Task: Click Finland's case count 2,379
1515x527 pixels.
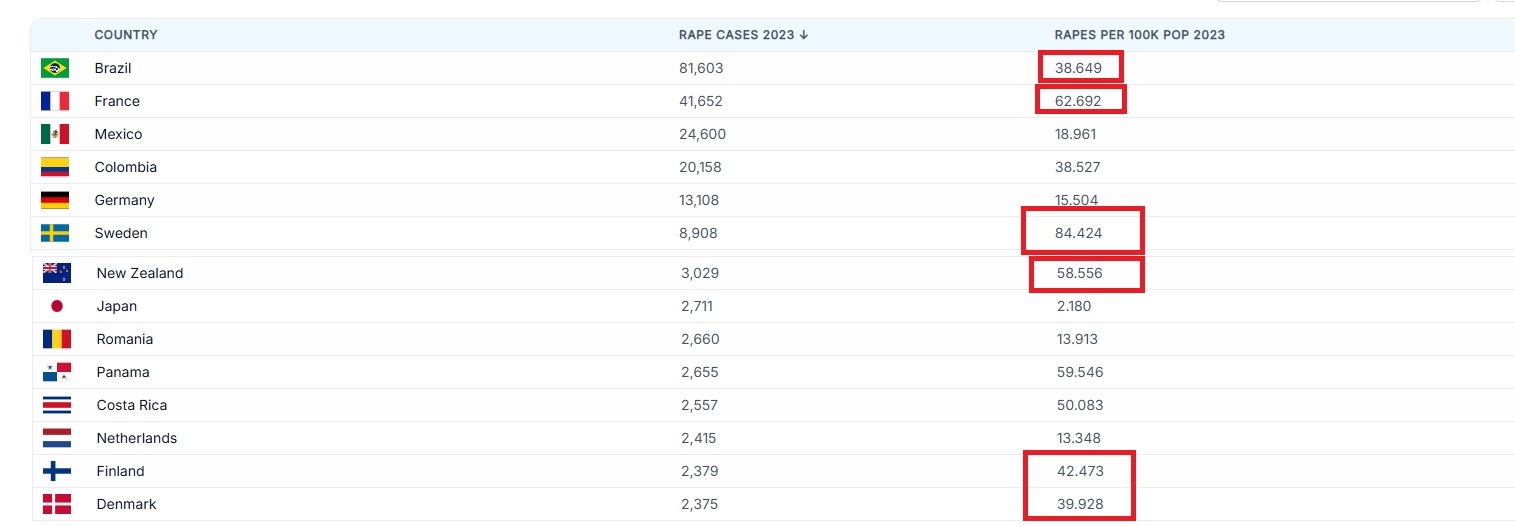Action: pos(699,471)
